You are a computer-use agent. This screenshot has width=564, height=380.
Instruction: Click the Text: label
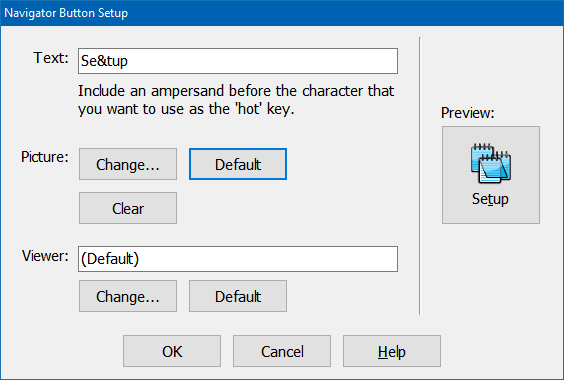(x=51, y=58)
